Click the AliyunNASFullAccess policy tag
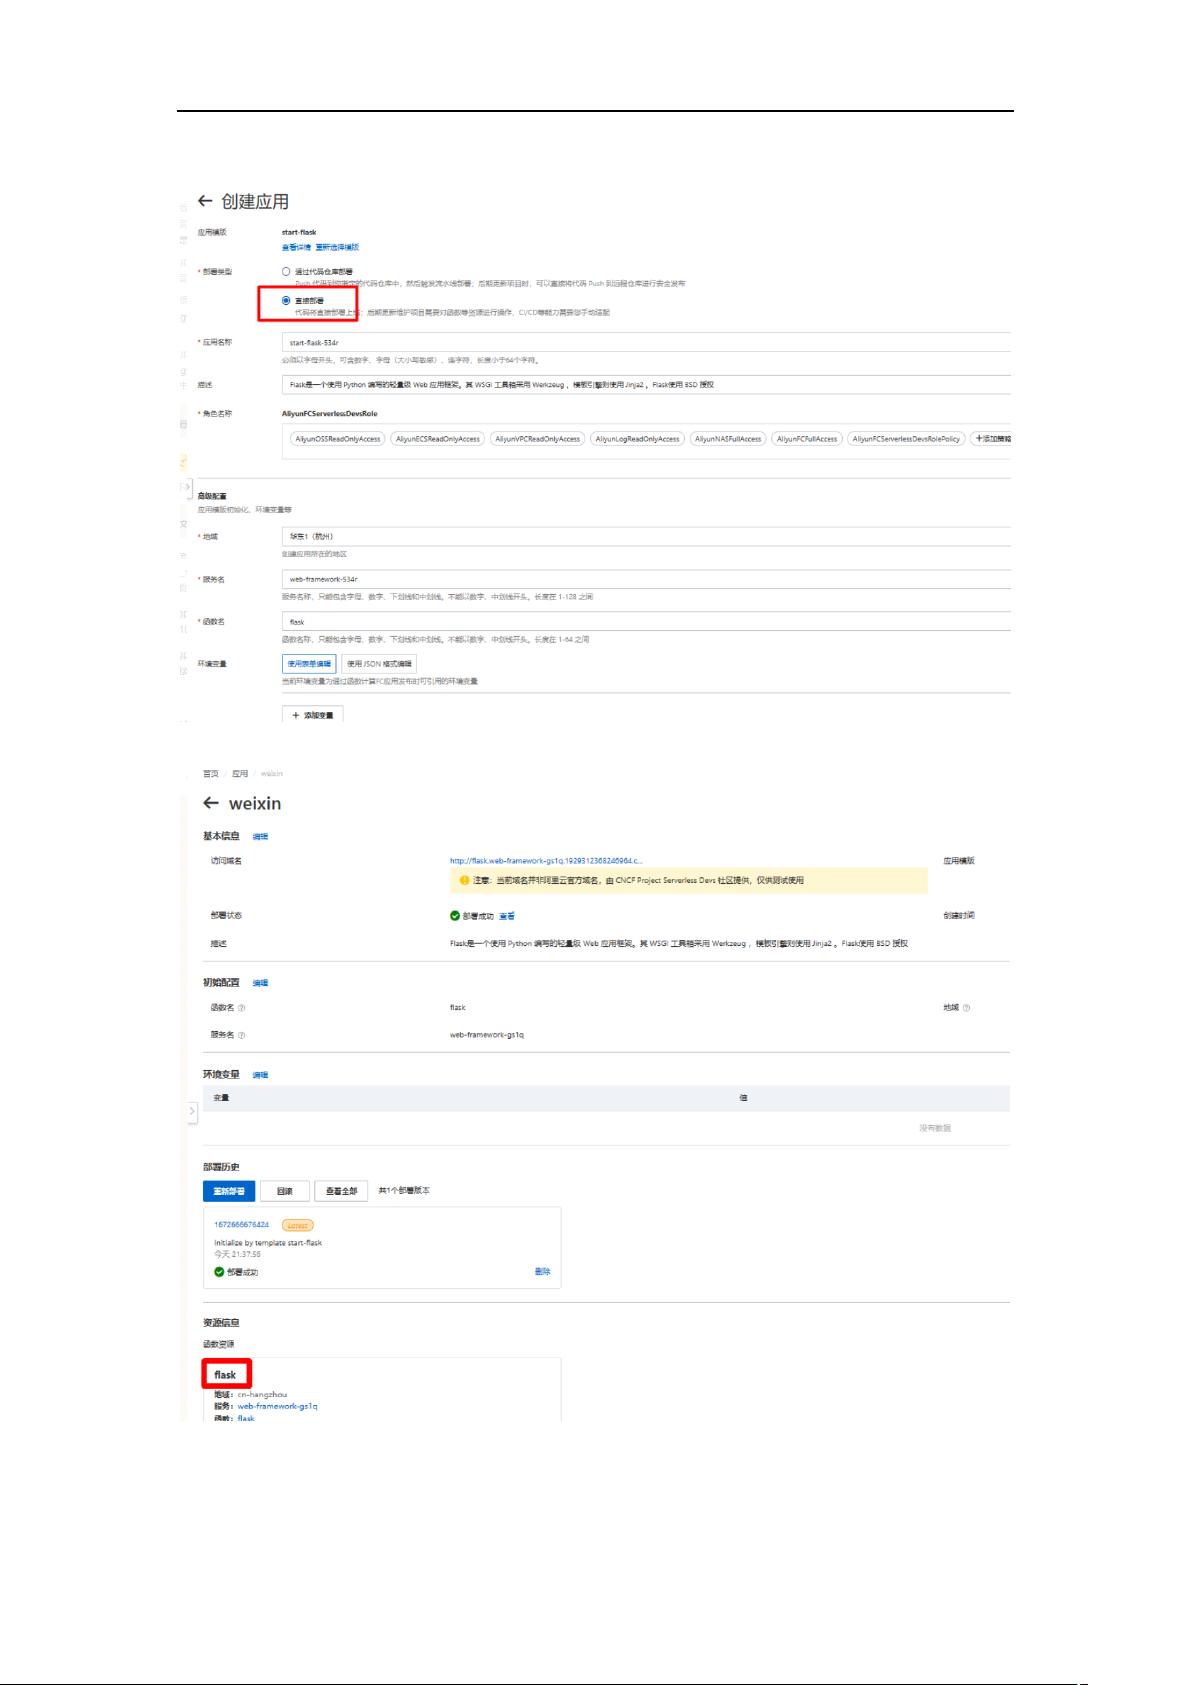Viewport: 1192px width, 1685px height. (x=728, y=439)
